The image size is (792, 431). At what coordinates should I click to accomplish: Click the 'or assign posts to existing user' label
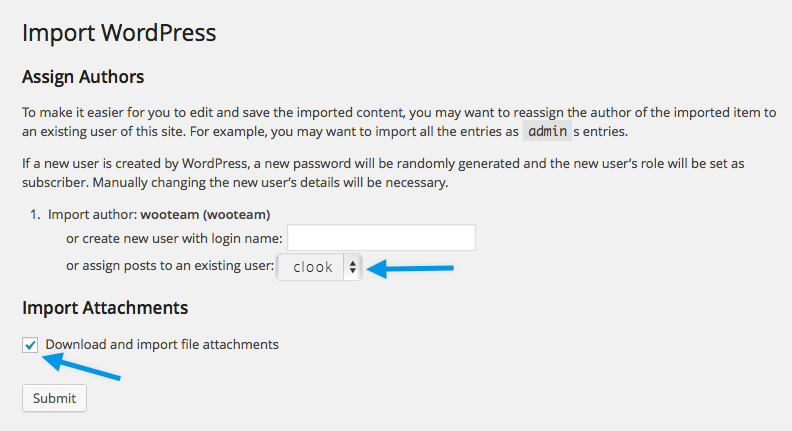click(169, 266)
